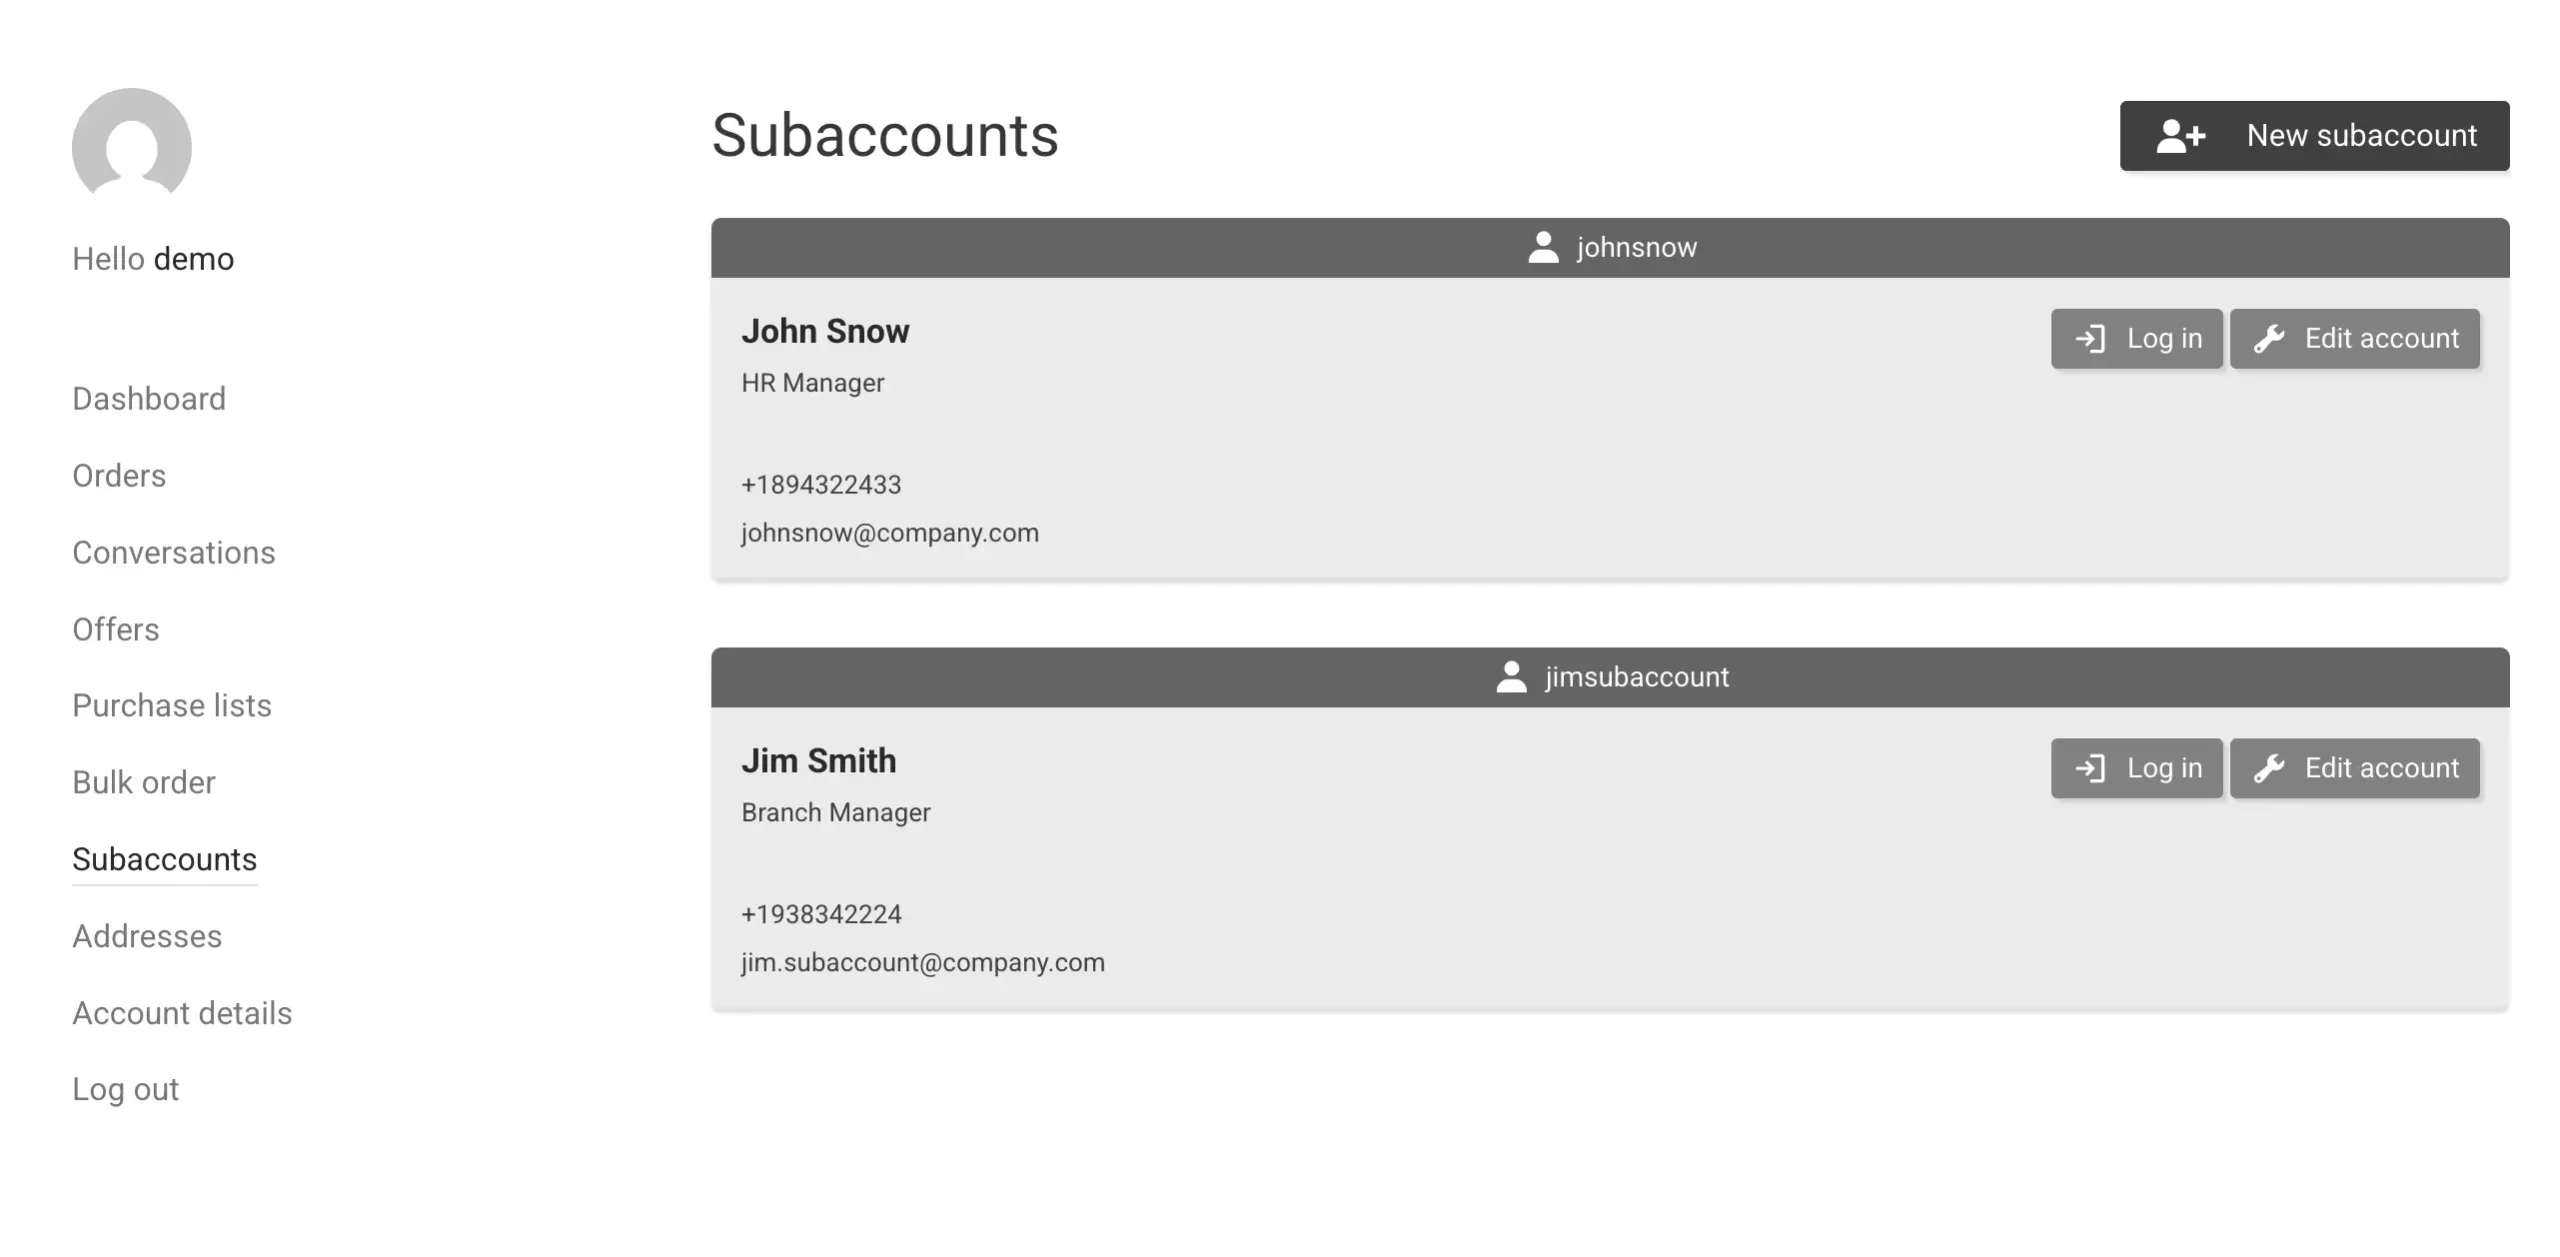Edit account for Jim Smith

[2354, 768]
